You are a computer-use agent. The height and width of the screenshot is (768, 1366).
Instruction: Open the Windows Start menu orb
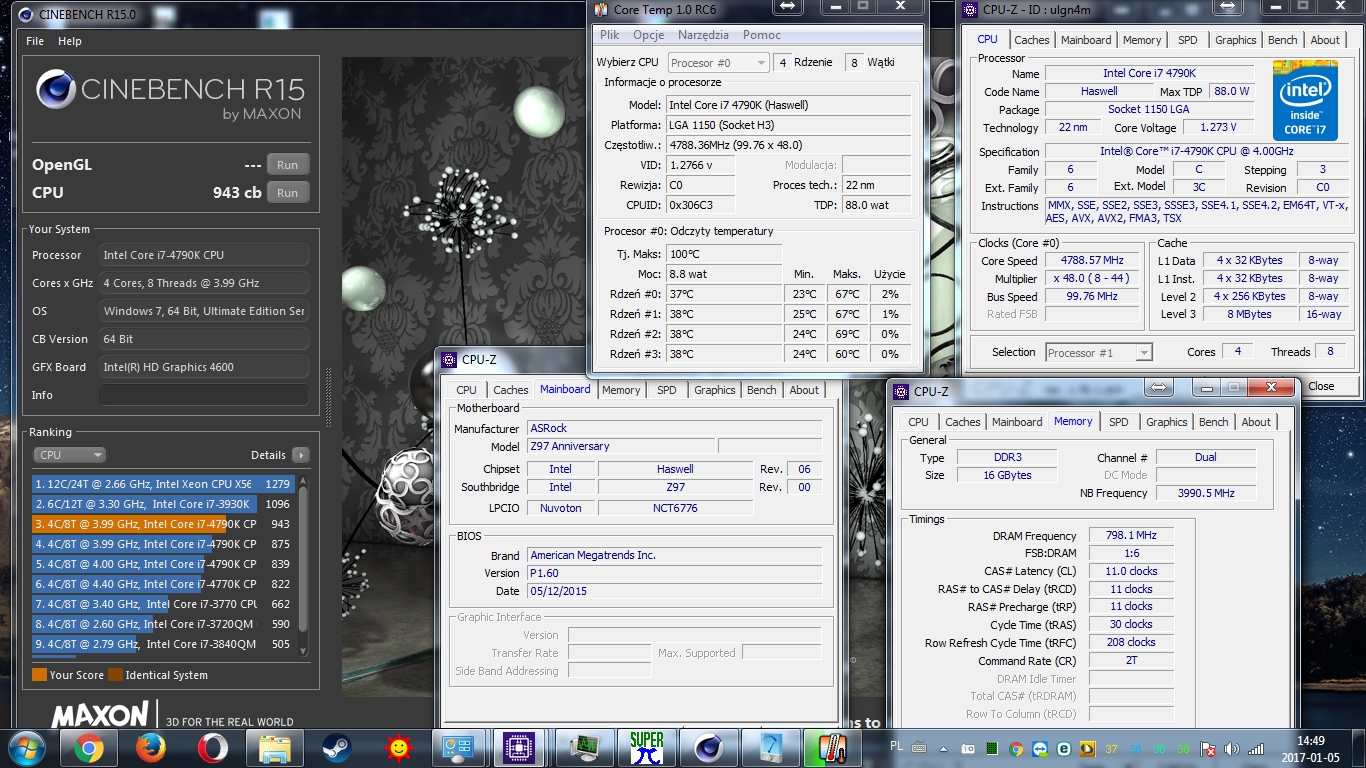(x=25, y=748)
